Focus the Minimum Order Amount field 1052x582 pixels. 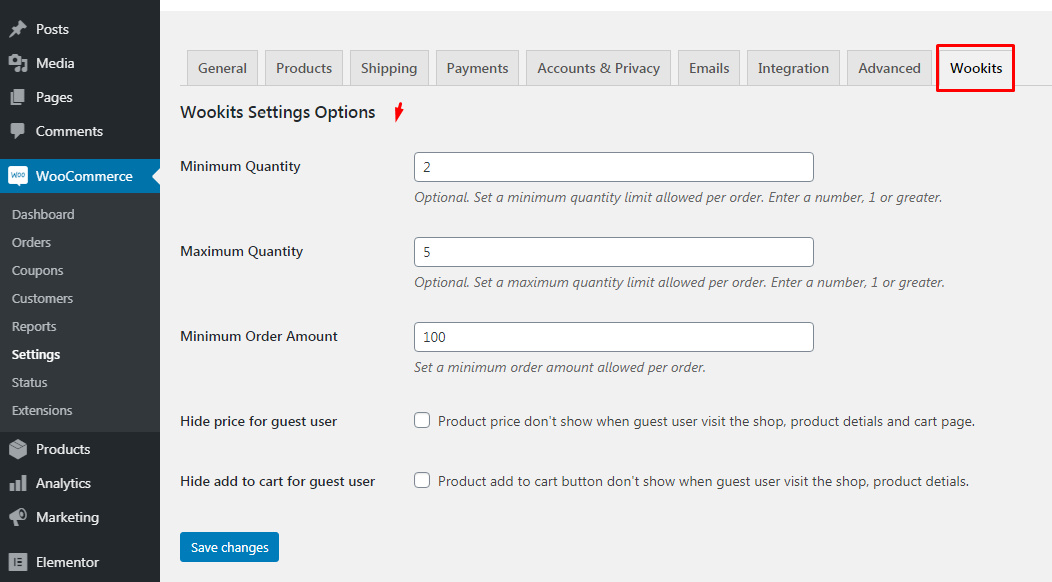[613, 337]
